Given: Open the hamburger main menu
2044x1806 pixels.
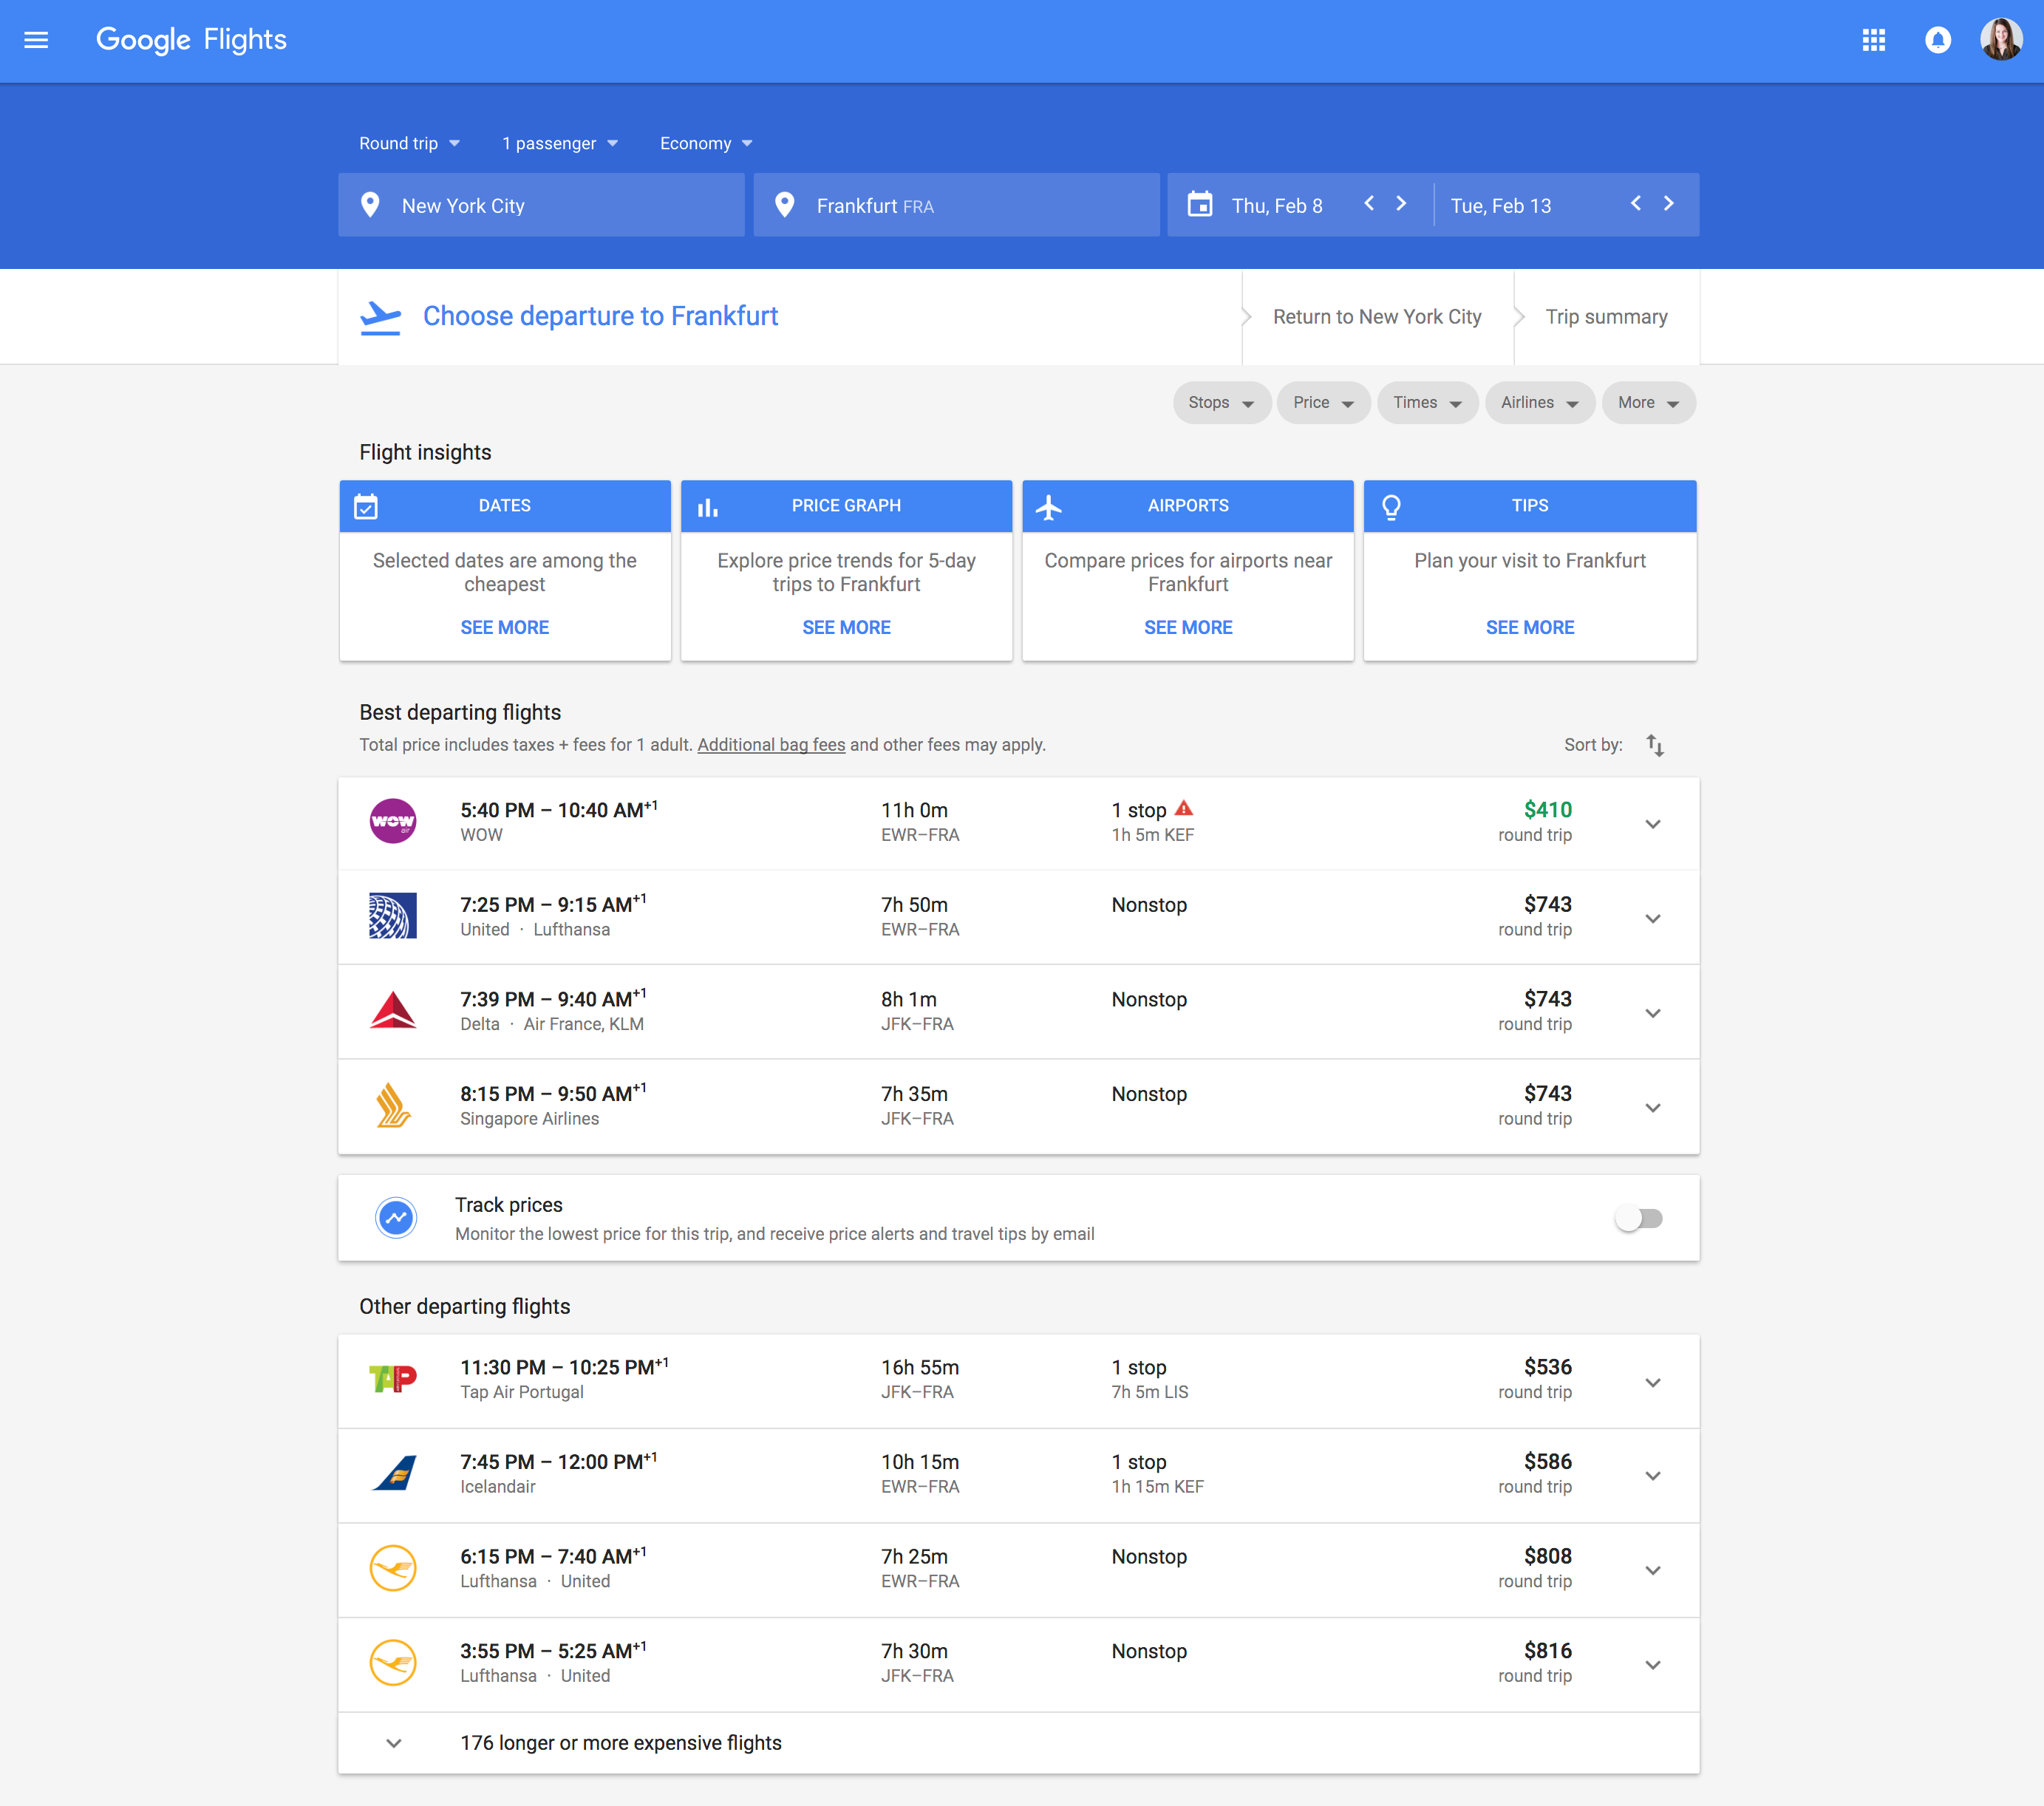Looking at the screenshot, I should [36, 40].
